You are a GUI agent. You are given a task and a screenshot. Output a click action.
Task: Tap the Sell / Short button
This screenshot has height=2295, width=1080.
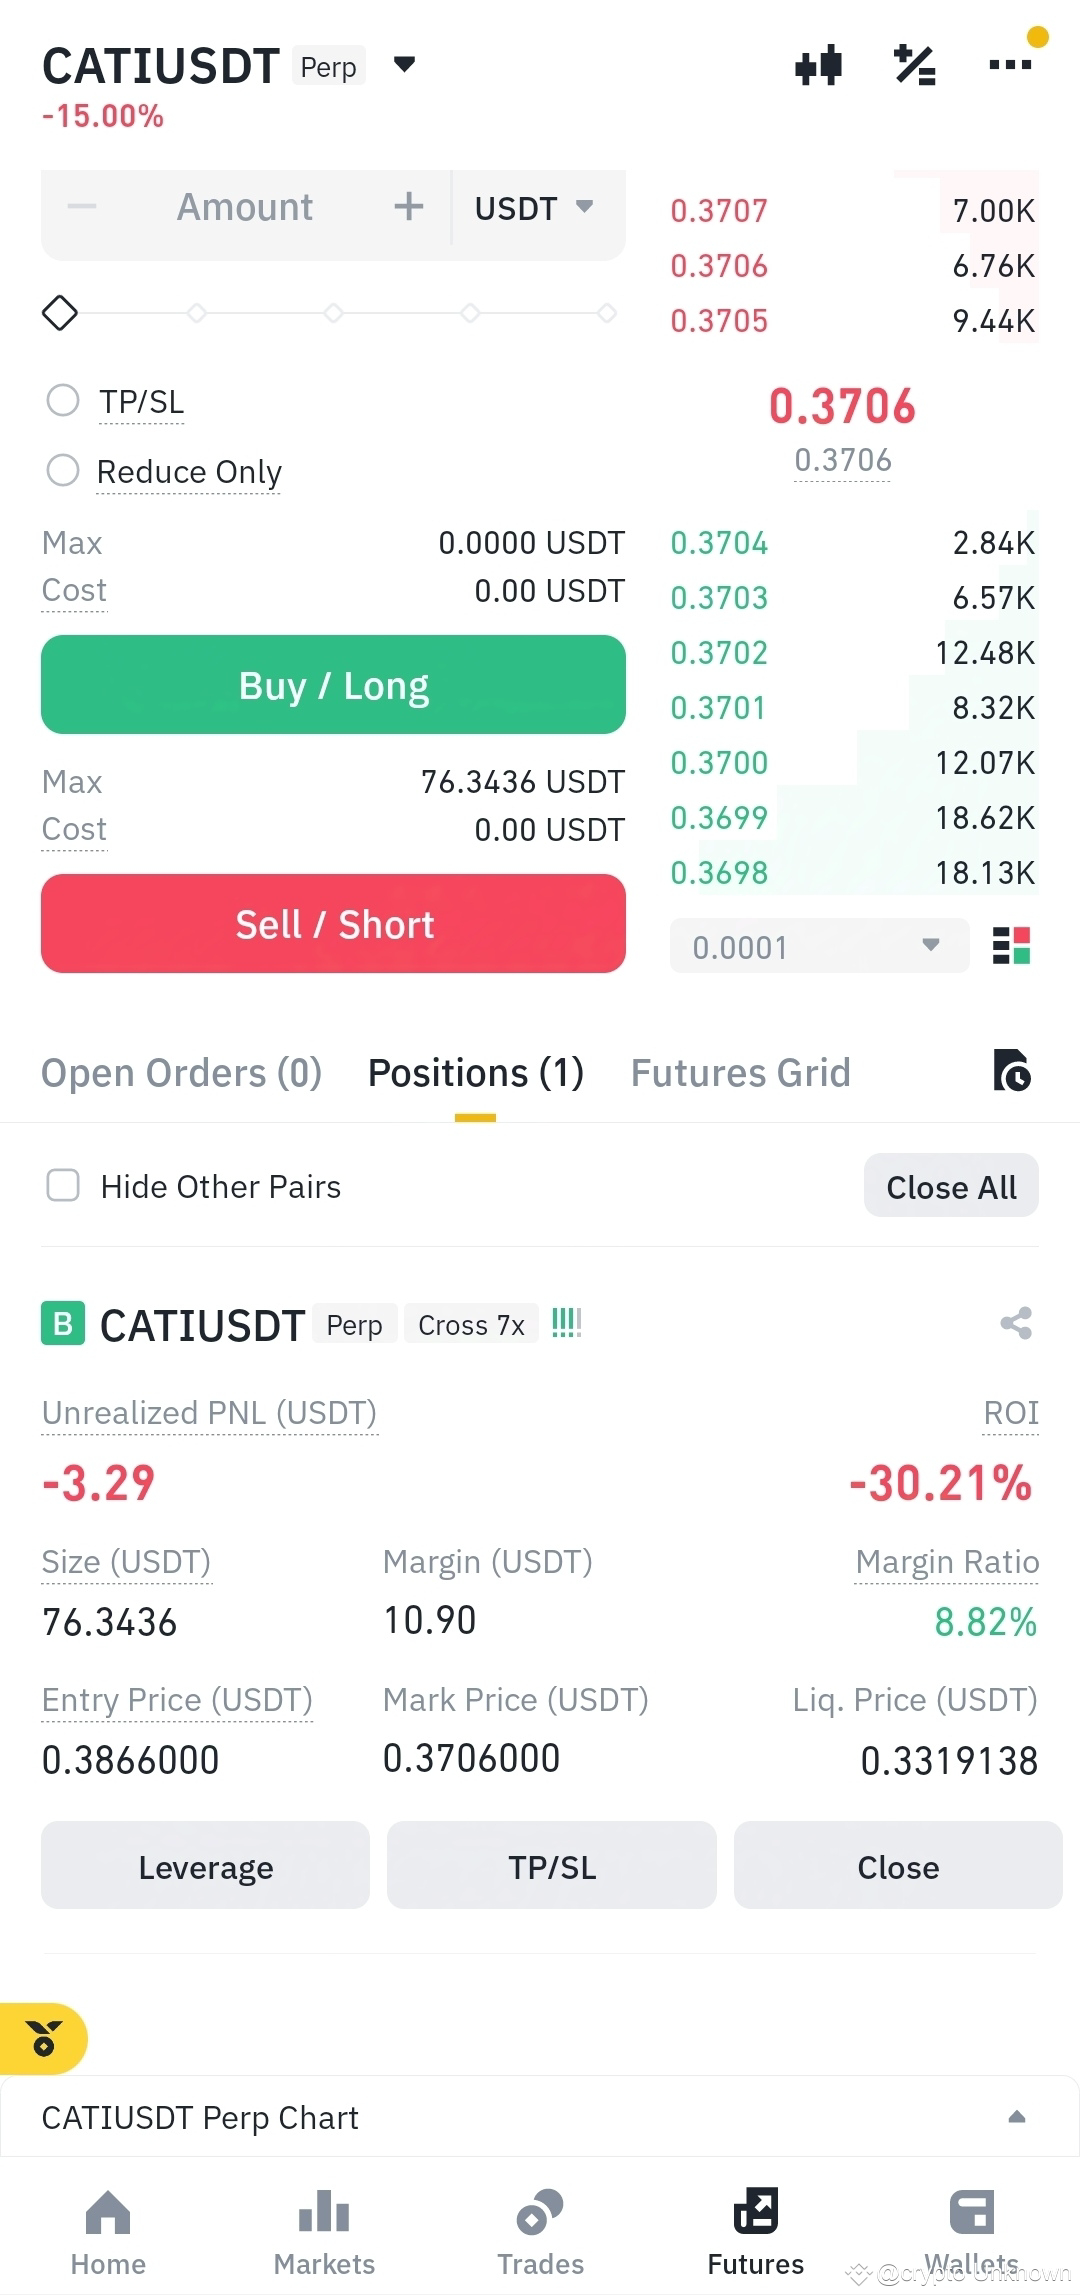click(x=333, y=923)
